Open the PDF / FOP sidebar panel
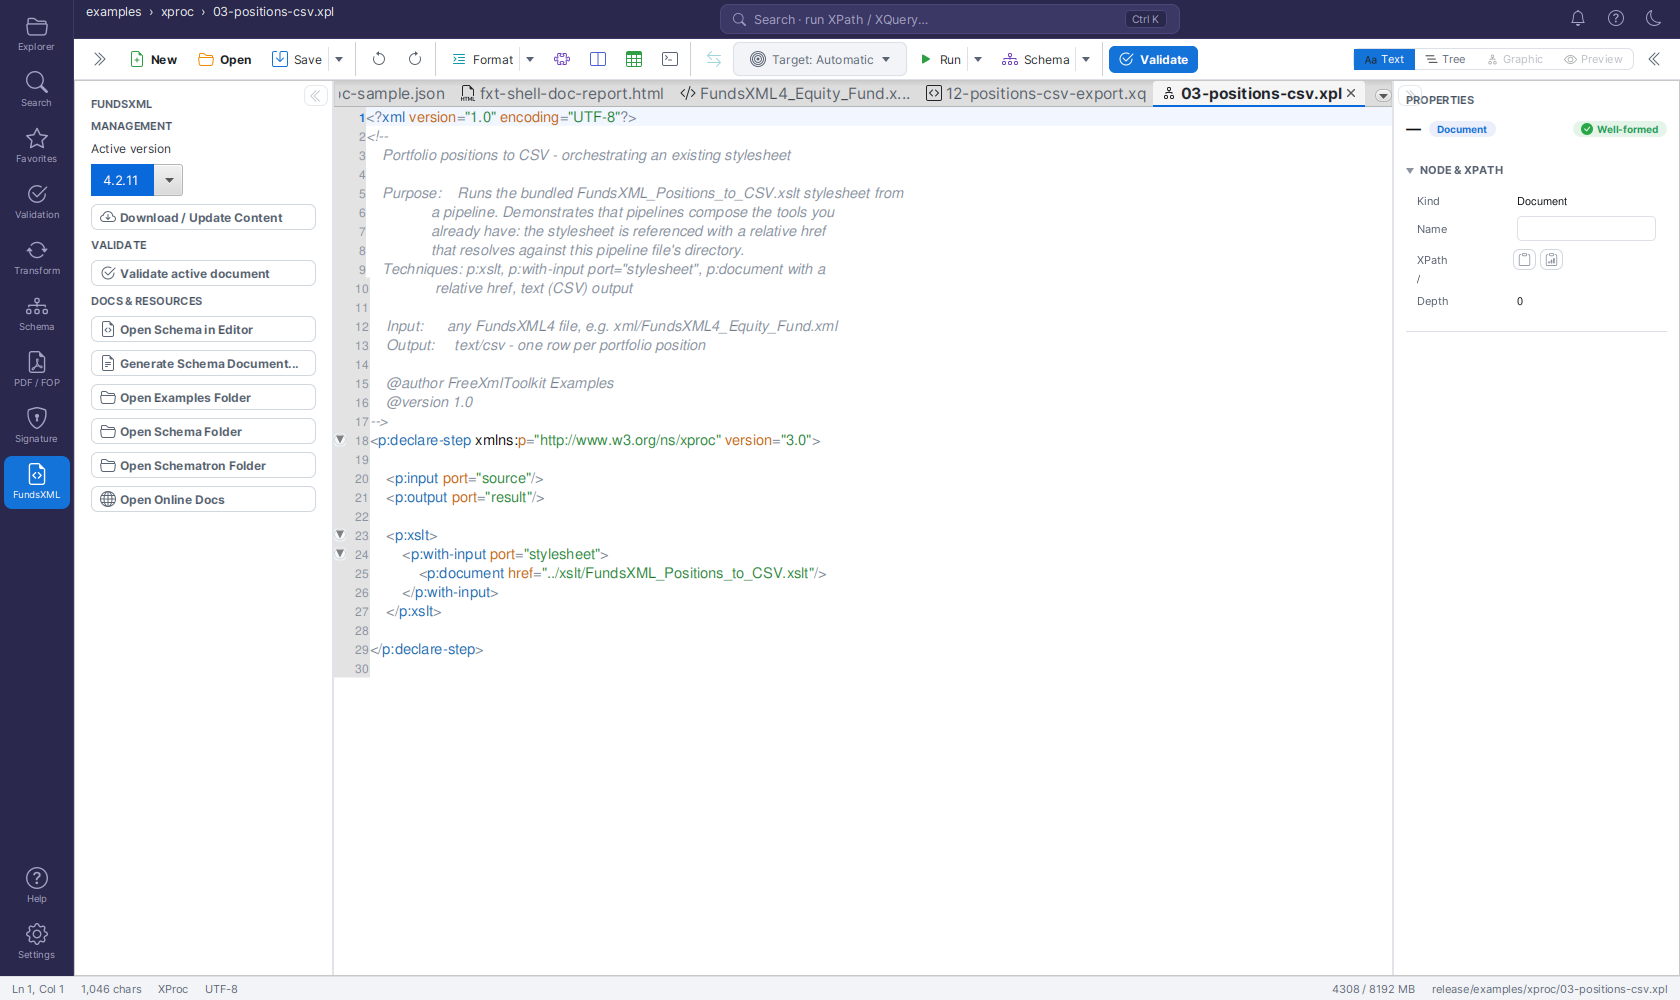Screen dimensions: 1680x1000 coord(36,369)
